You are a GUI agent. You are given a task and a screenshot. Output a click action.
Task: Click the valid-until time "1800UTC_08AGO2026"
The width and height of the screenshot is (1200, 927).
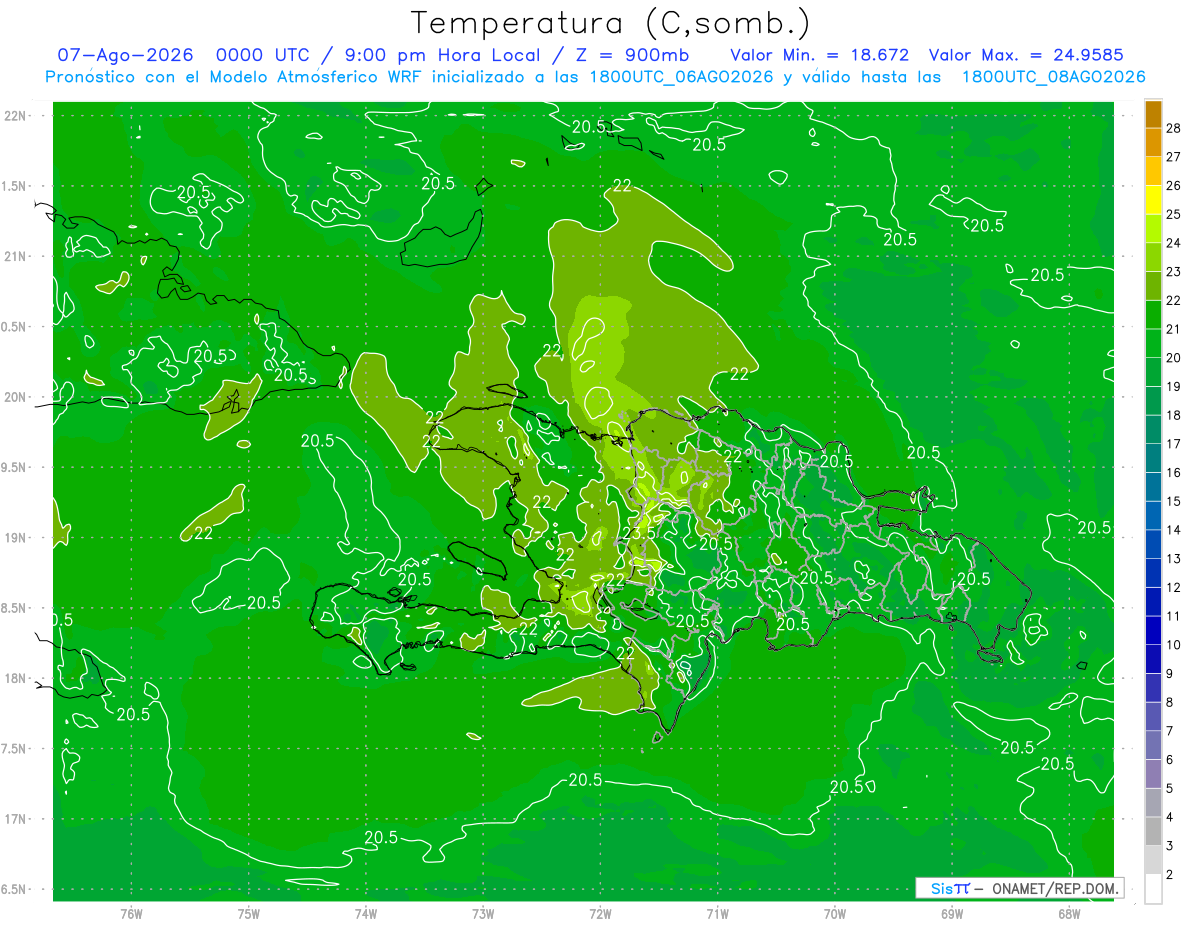[x=1053, y=77]
